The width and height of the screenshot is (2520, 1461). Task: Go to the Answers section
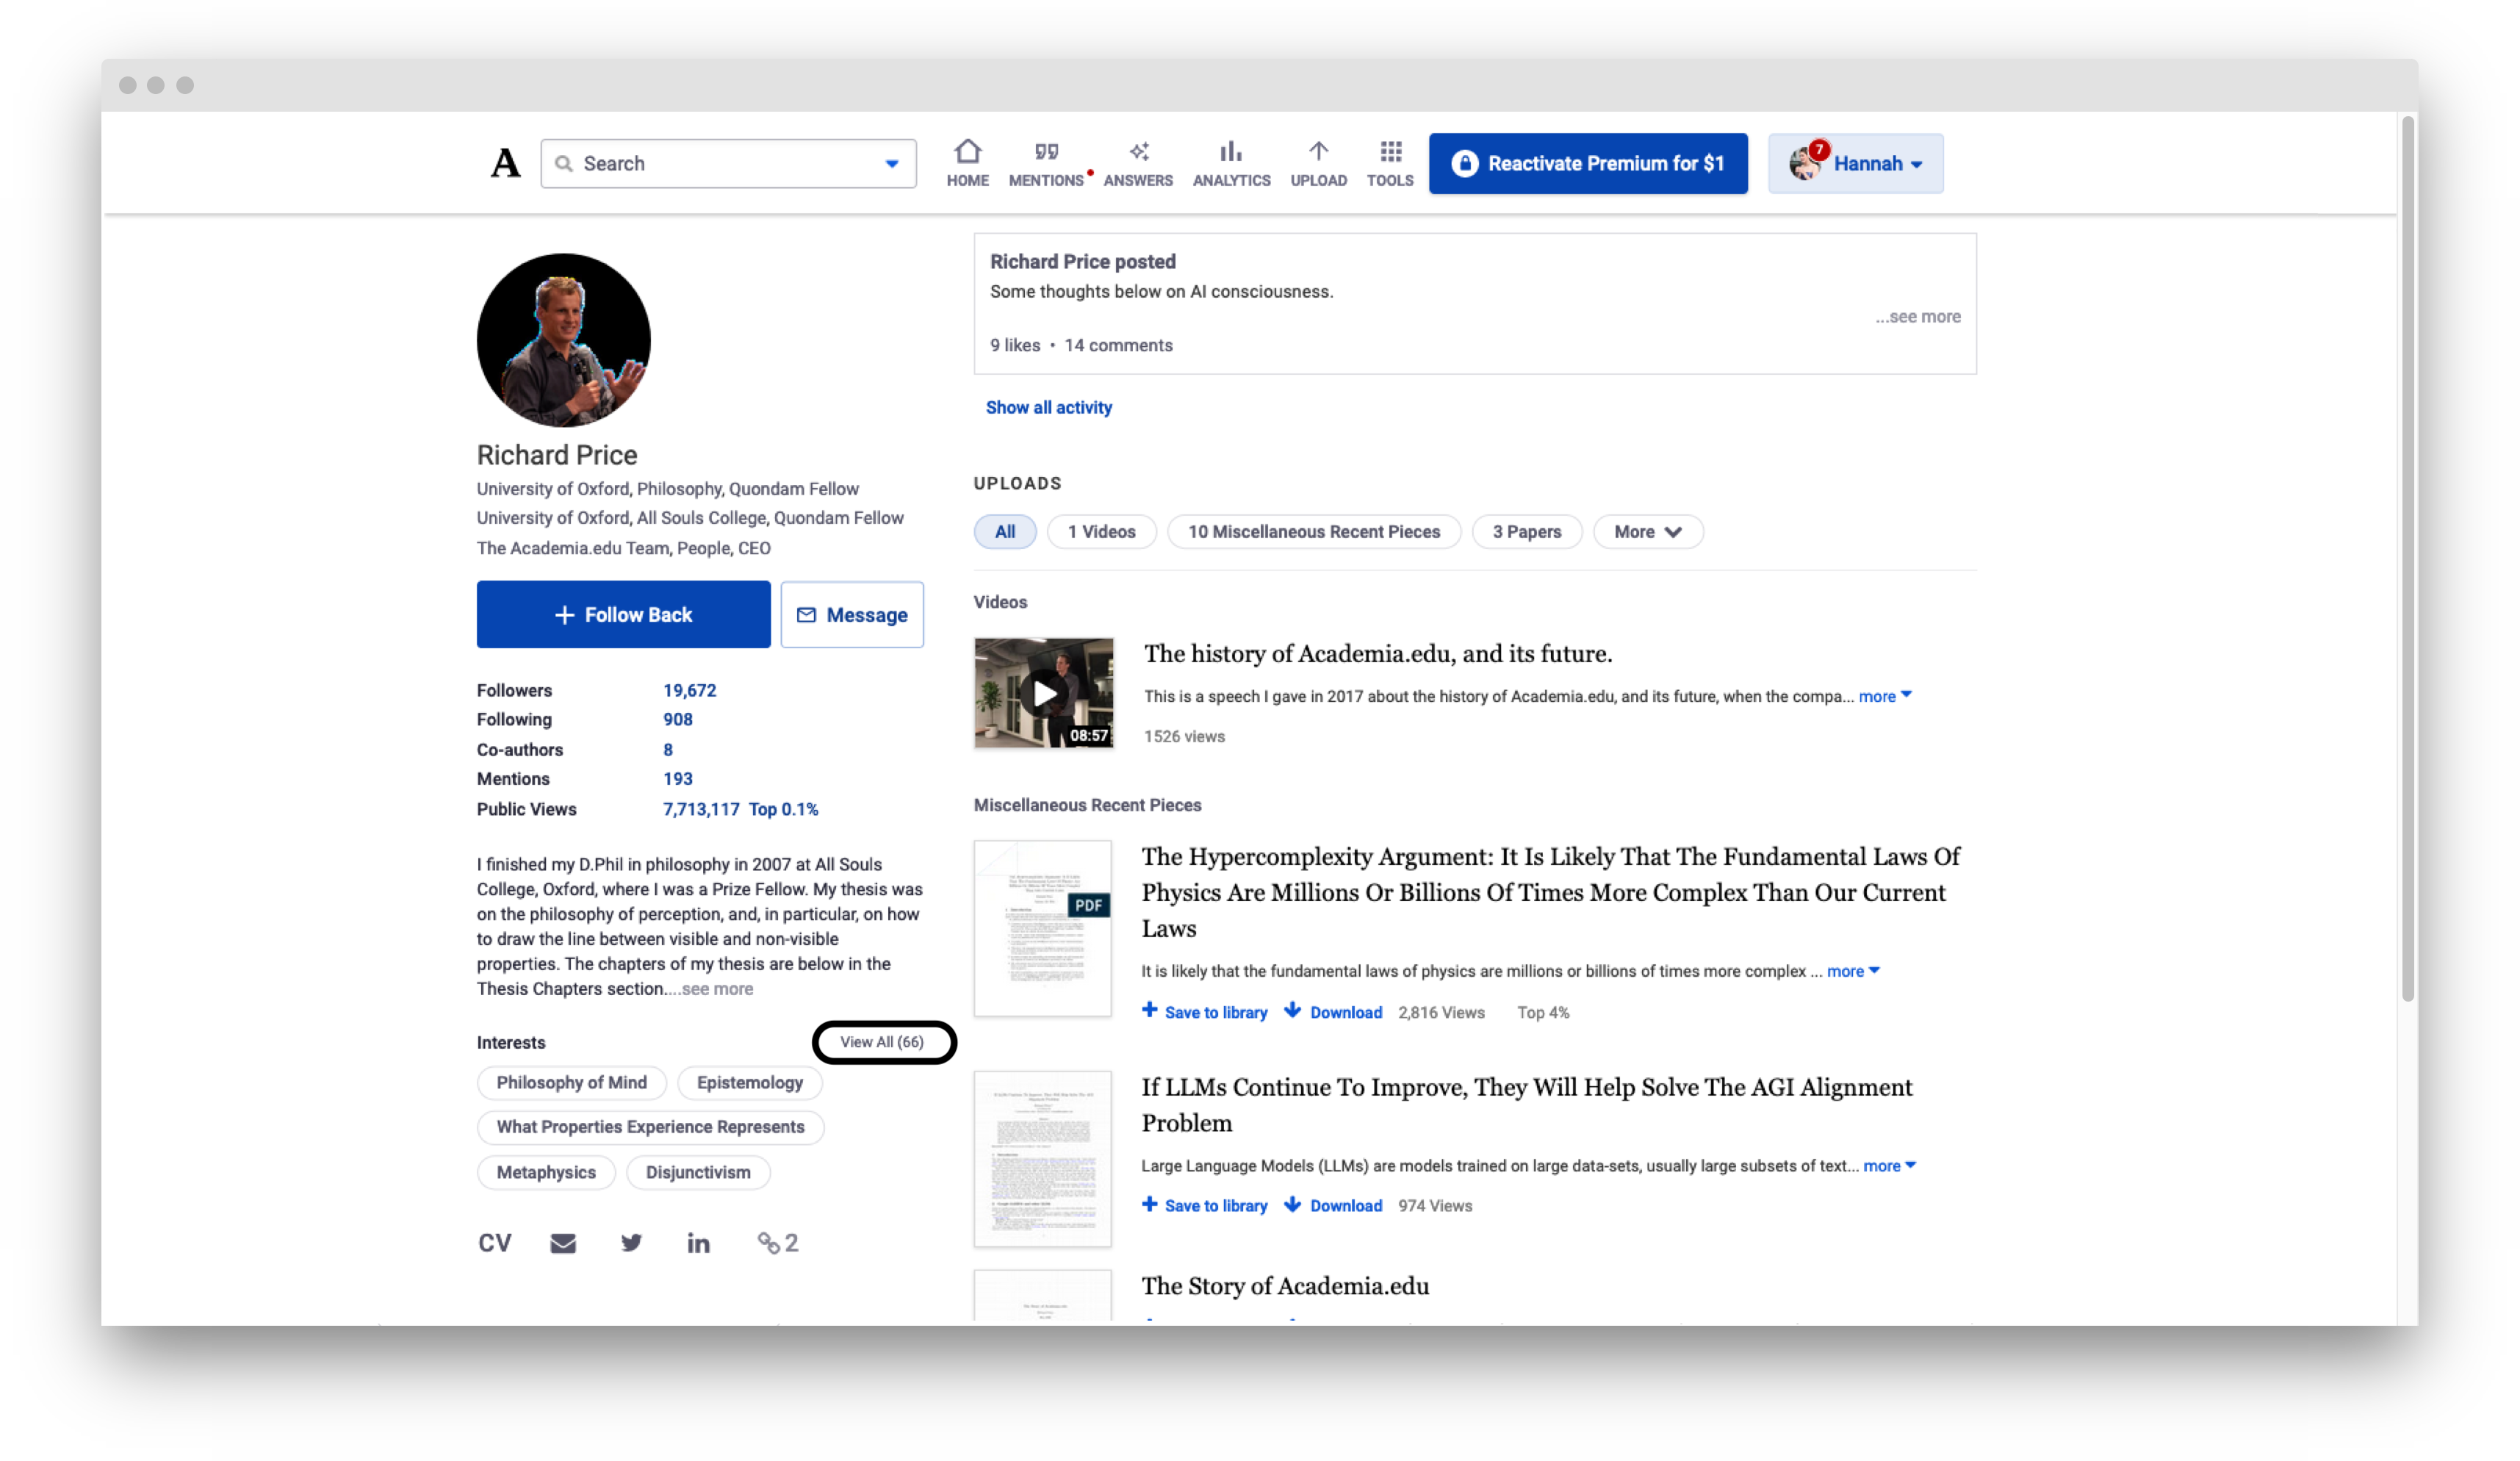click(x=1138, y=163)
